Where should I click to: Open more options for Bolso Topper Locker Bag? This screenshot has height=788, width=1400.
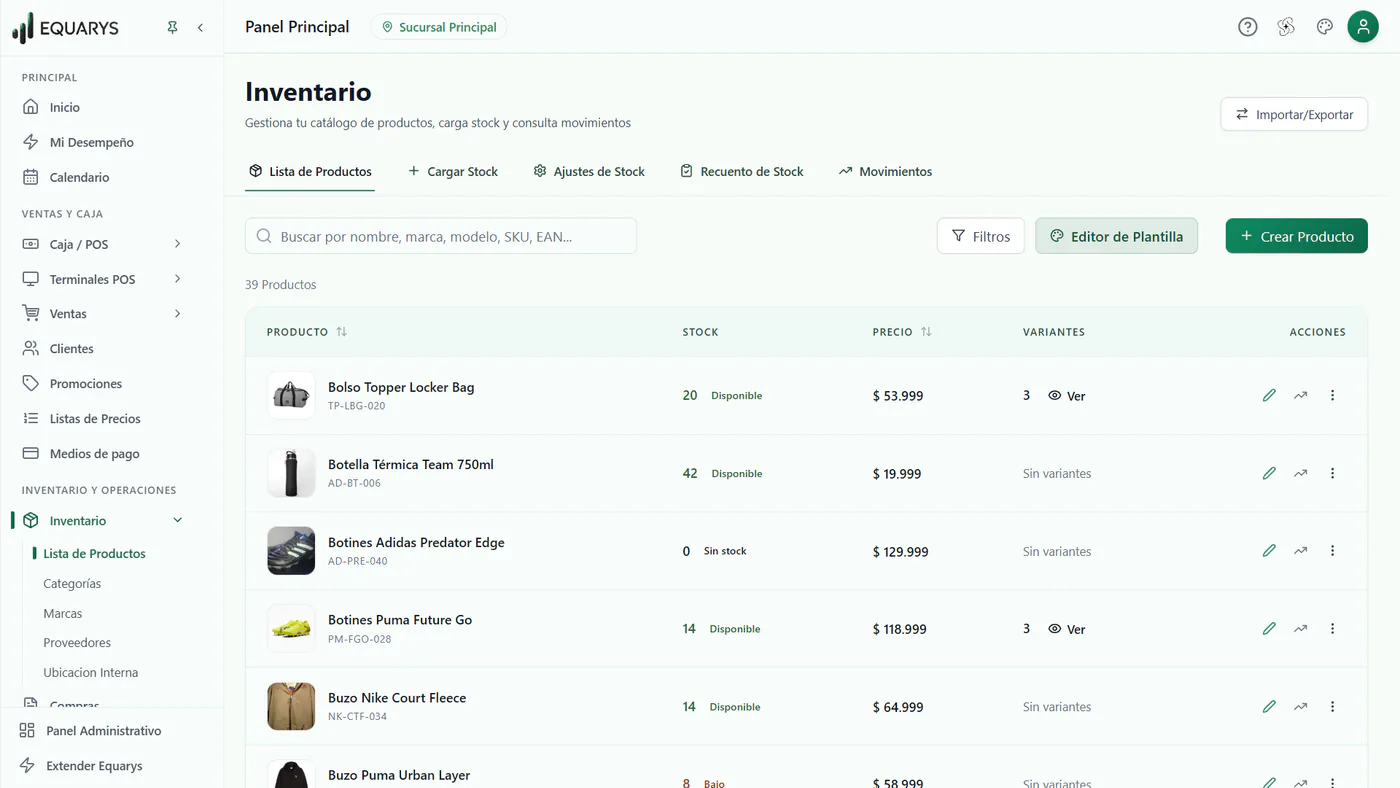coord(1332,395)
